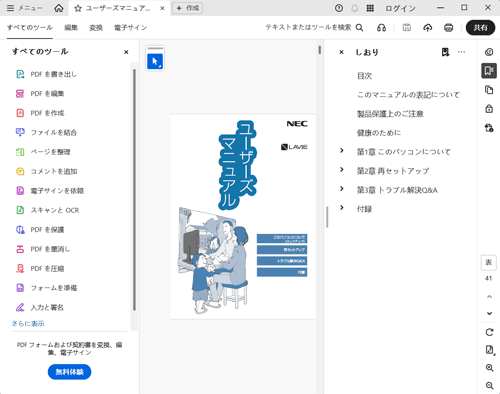Viewport: 500px width, 394px height.
Task: Expand 第1章 このパソコンについて bookmark
Action: pos(342,151)
